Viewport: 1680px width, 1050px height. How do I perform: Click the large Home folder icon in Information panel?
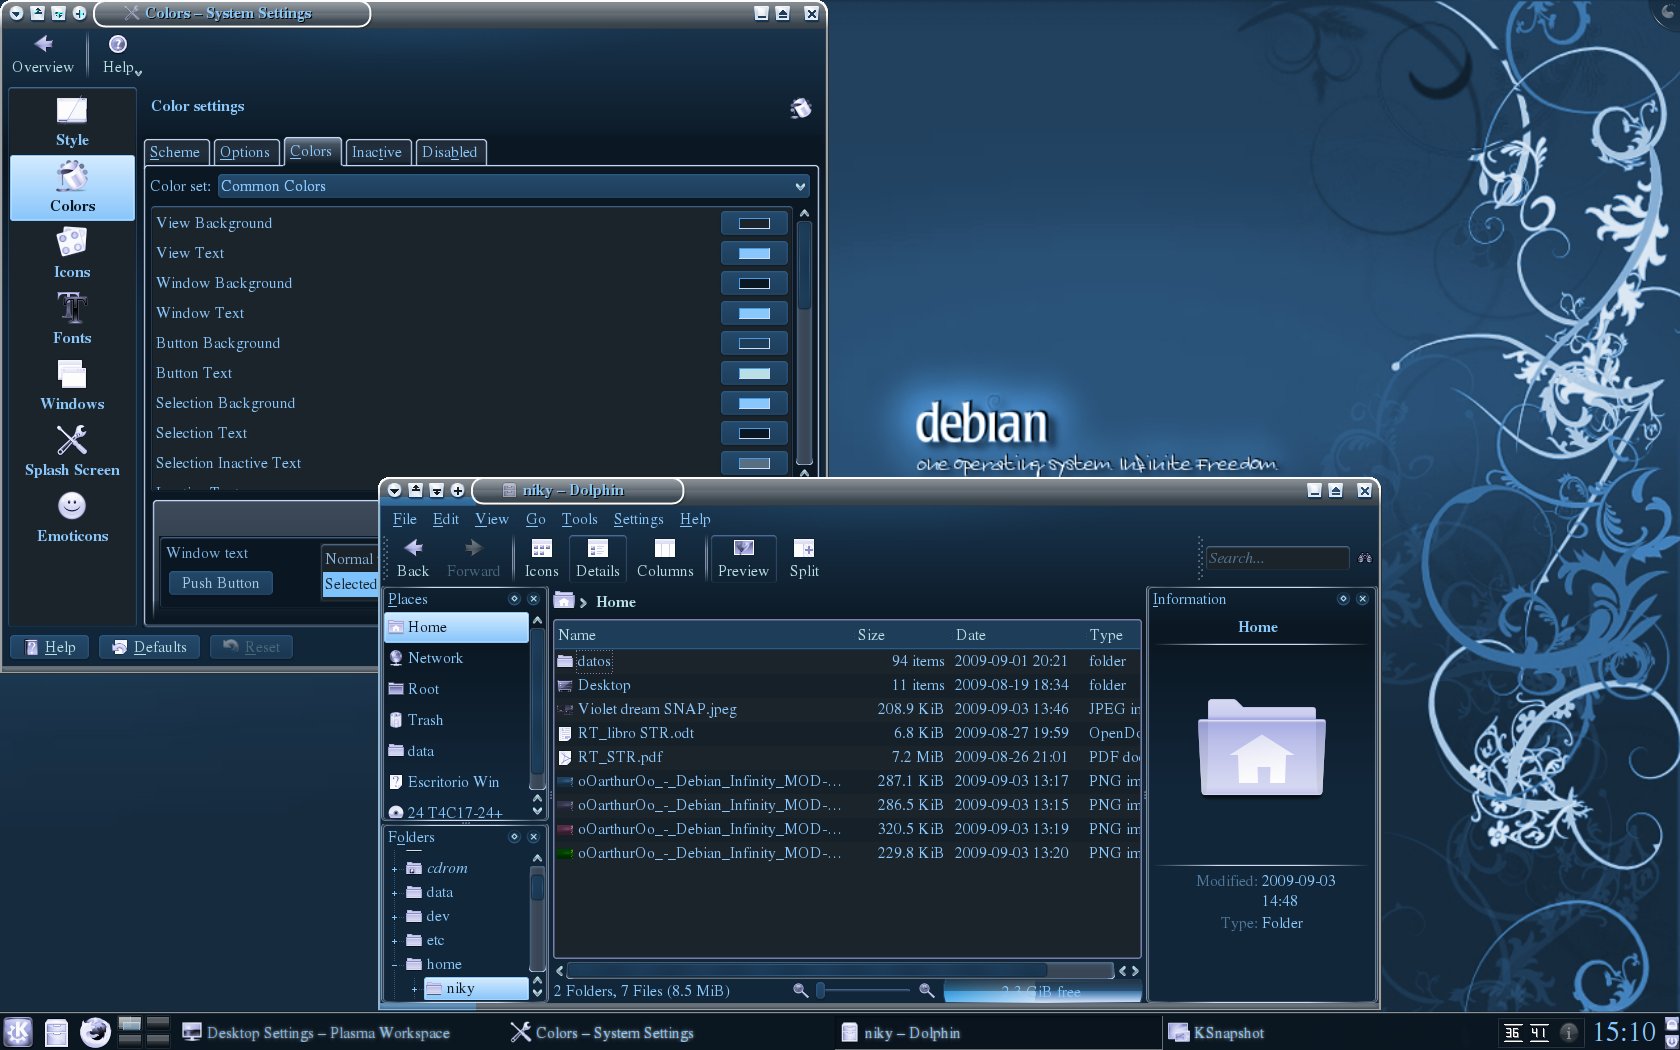click(1262, 748)
